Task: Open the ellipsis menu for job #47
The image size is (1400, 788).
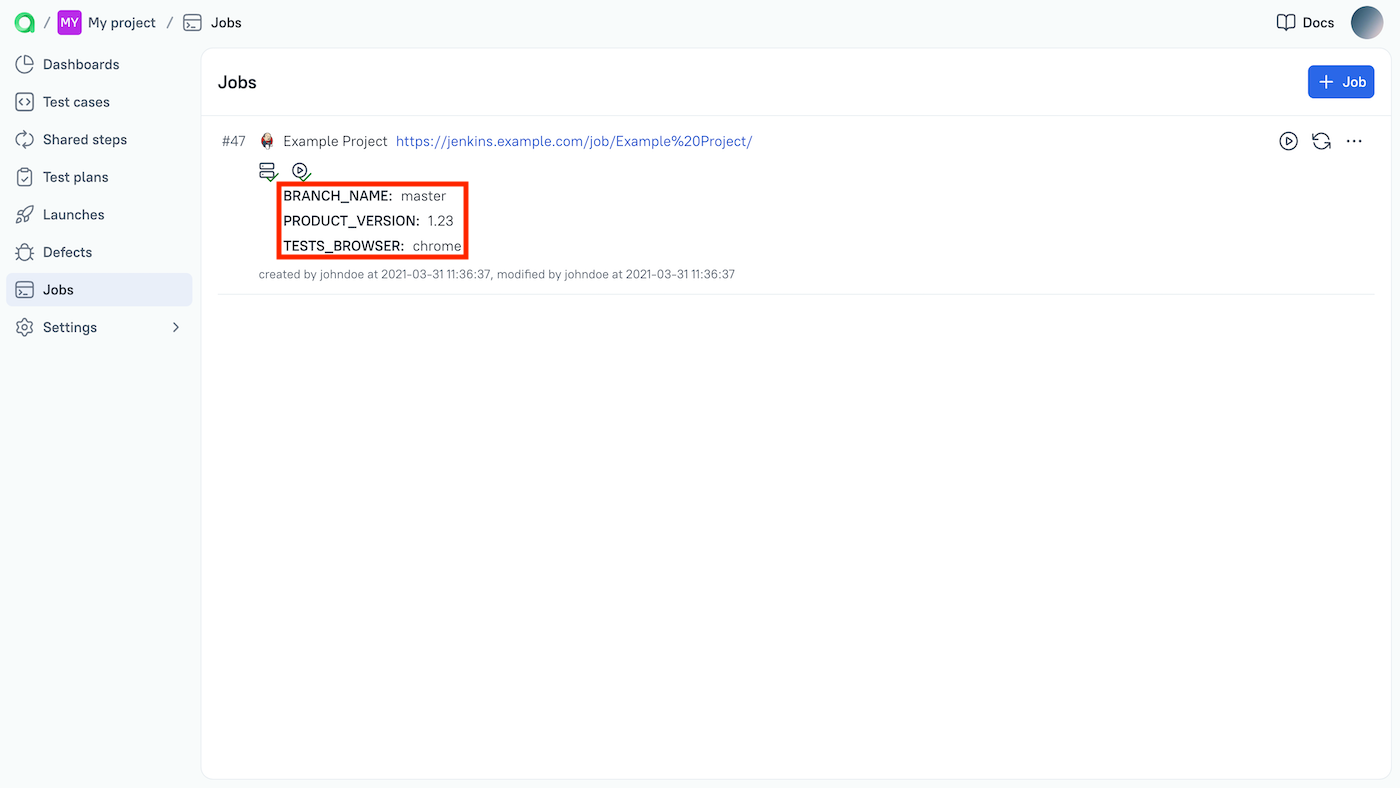Action: [x=1354, y=141]
